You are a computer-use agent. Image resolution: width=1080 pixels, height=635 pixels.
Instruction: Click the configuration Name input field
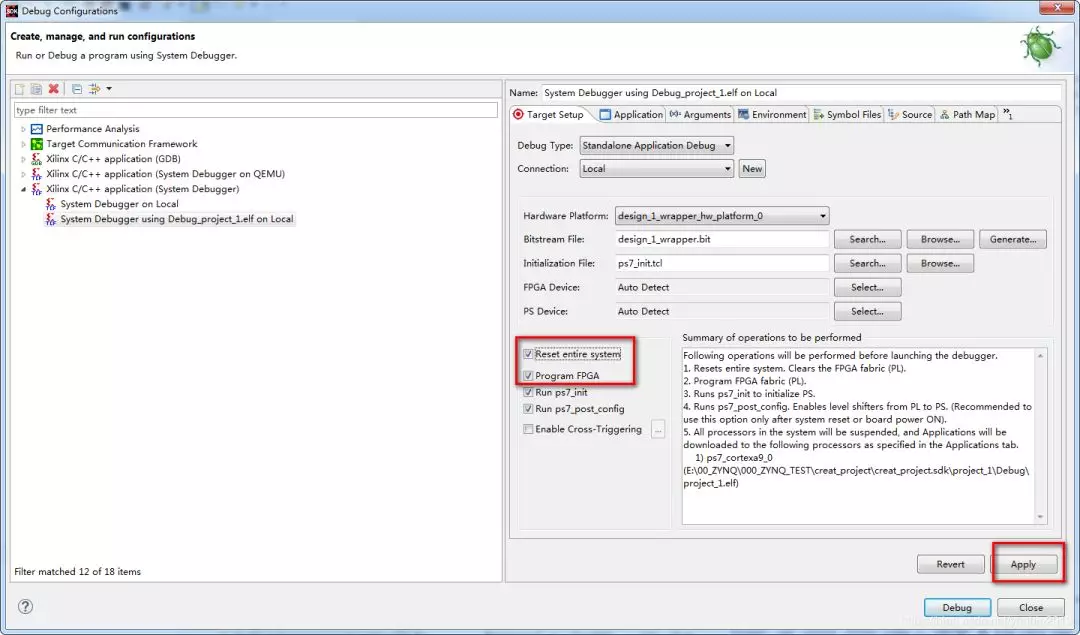[x=801, y=92]
